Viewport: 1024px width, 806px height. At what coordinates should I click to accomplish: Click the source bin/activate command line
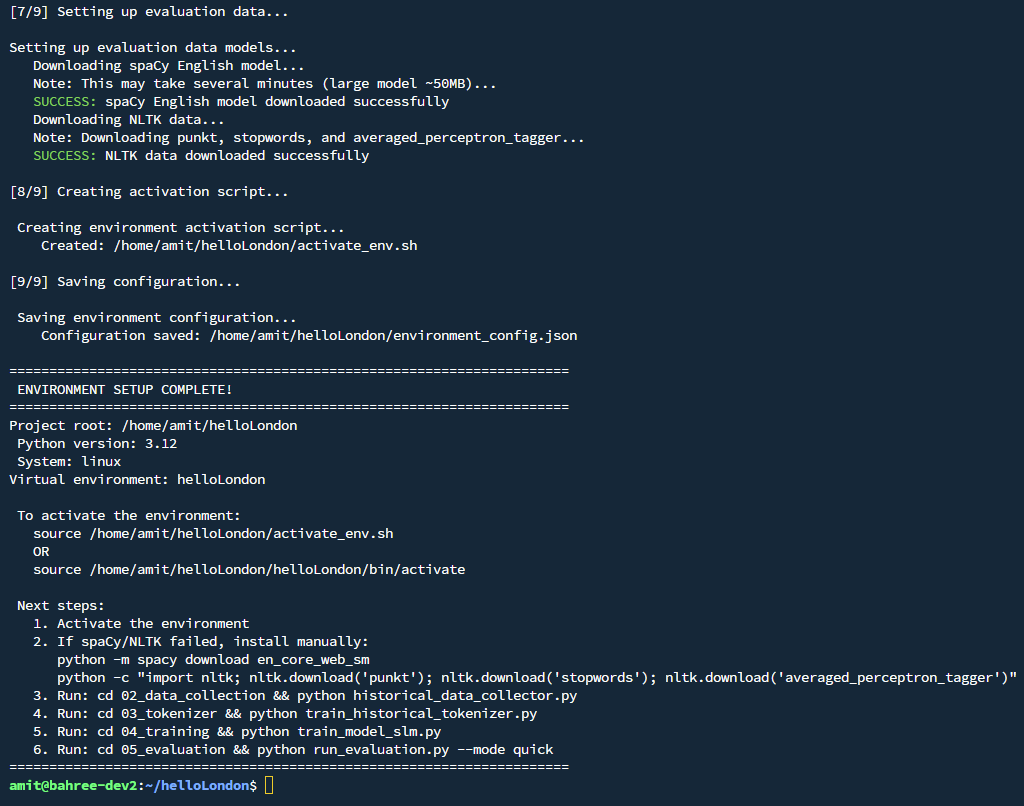(249, 570)
